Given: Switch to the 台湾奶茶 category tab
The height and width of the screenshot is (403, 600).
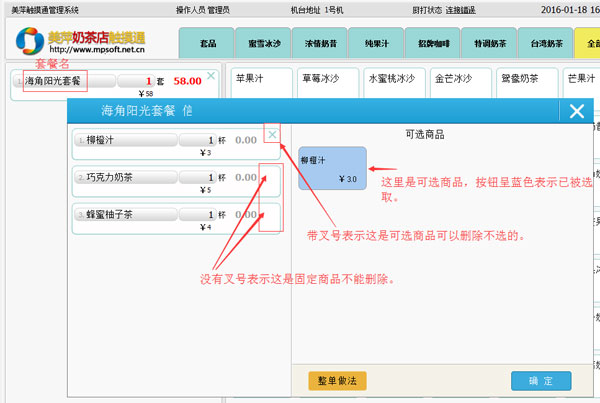Looking at the screenshot, I should pos(548,44).
